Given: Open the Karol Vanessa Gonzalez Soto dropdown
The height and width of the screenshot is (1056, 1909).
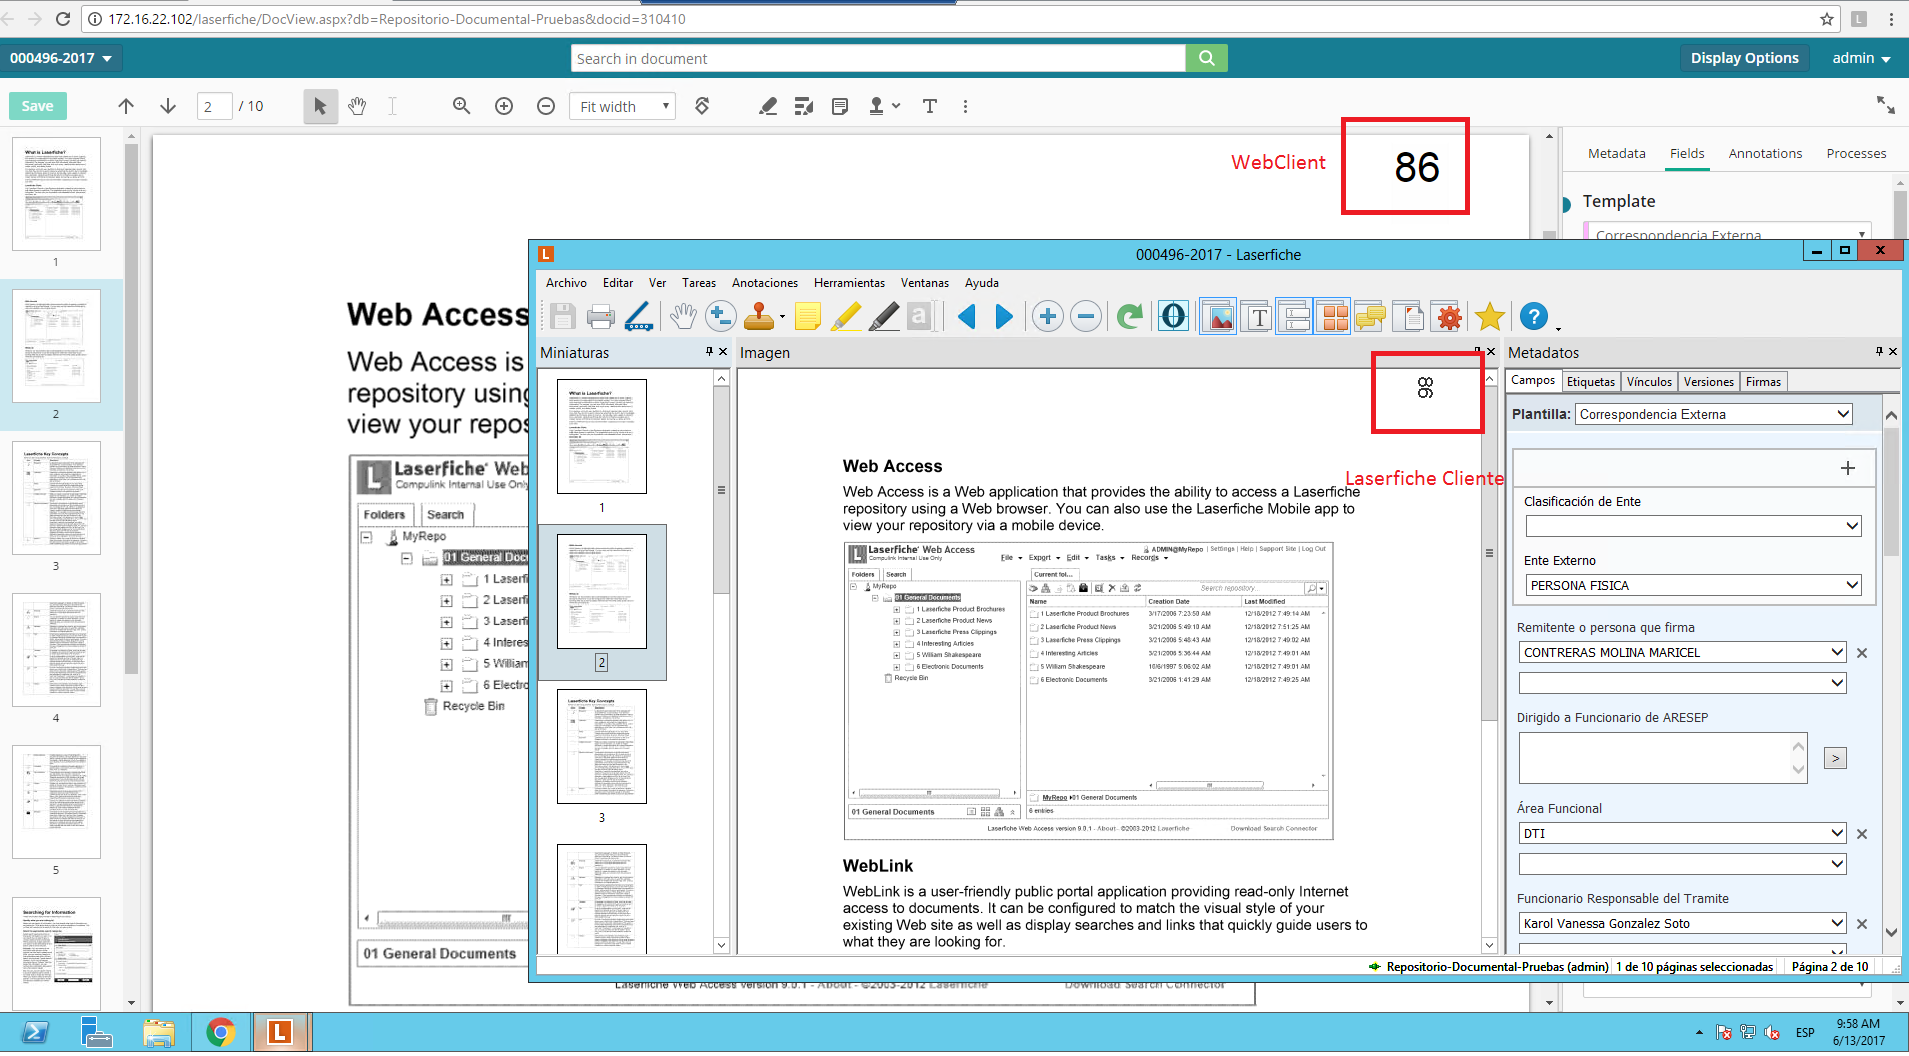Looking at the screenshot, I should (x=1837, y=923).
